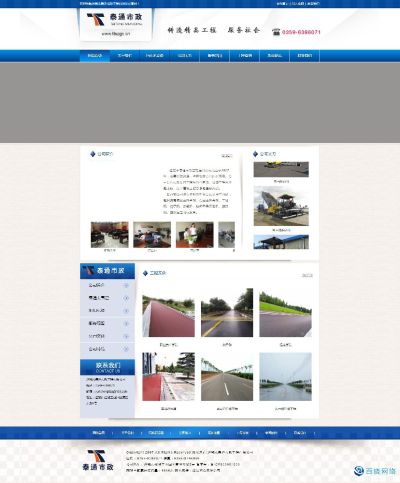Click the diamond icon of the company intro heading
The width and height of the screenshot is (400, 483).
click(x=93, y=154)
